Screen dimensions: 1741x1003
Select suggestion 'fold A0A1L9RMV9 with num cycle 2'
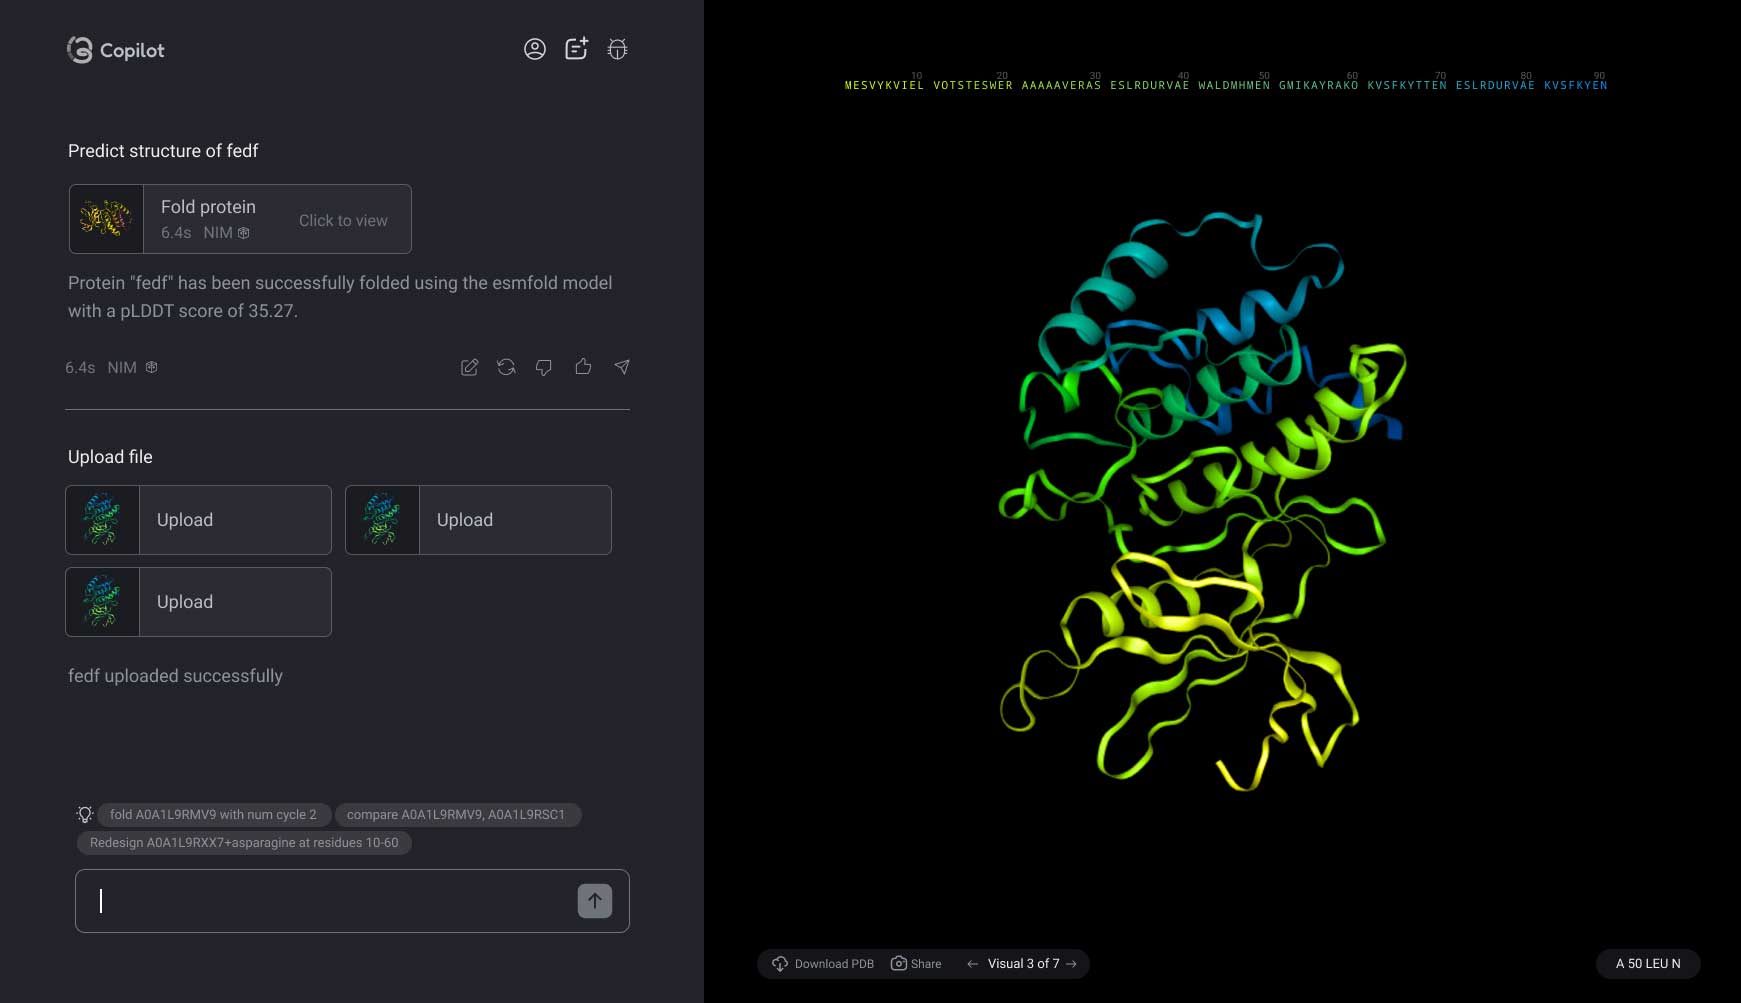point(213,815)
